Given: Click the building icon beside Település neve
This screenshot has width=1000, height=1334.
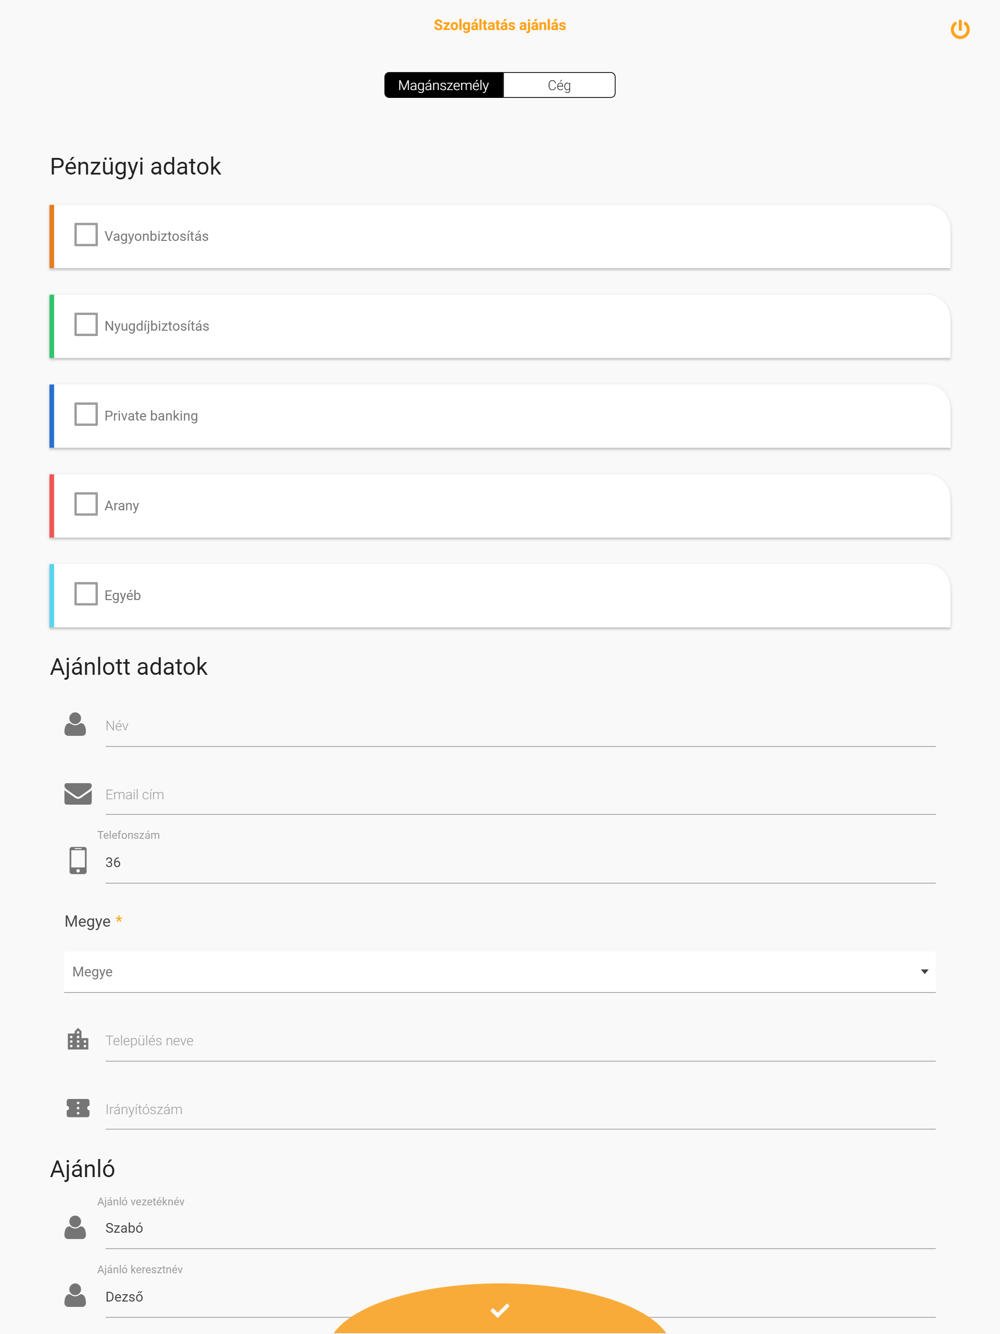Looking at the screenshot, I should 78,1039.
